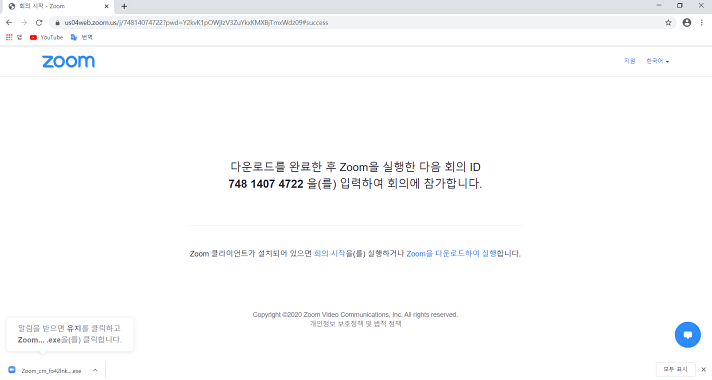Expand the download item options arrow
The image size is (712, 380).
95,370
